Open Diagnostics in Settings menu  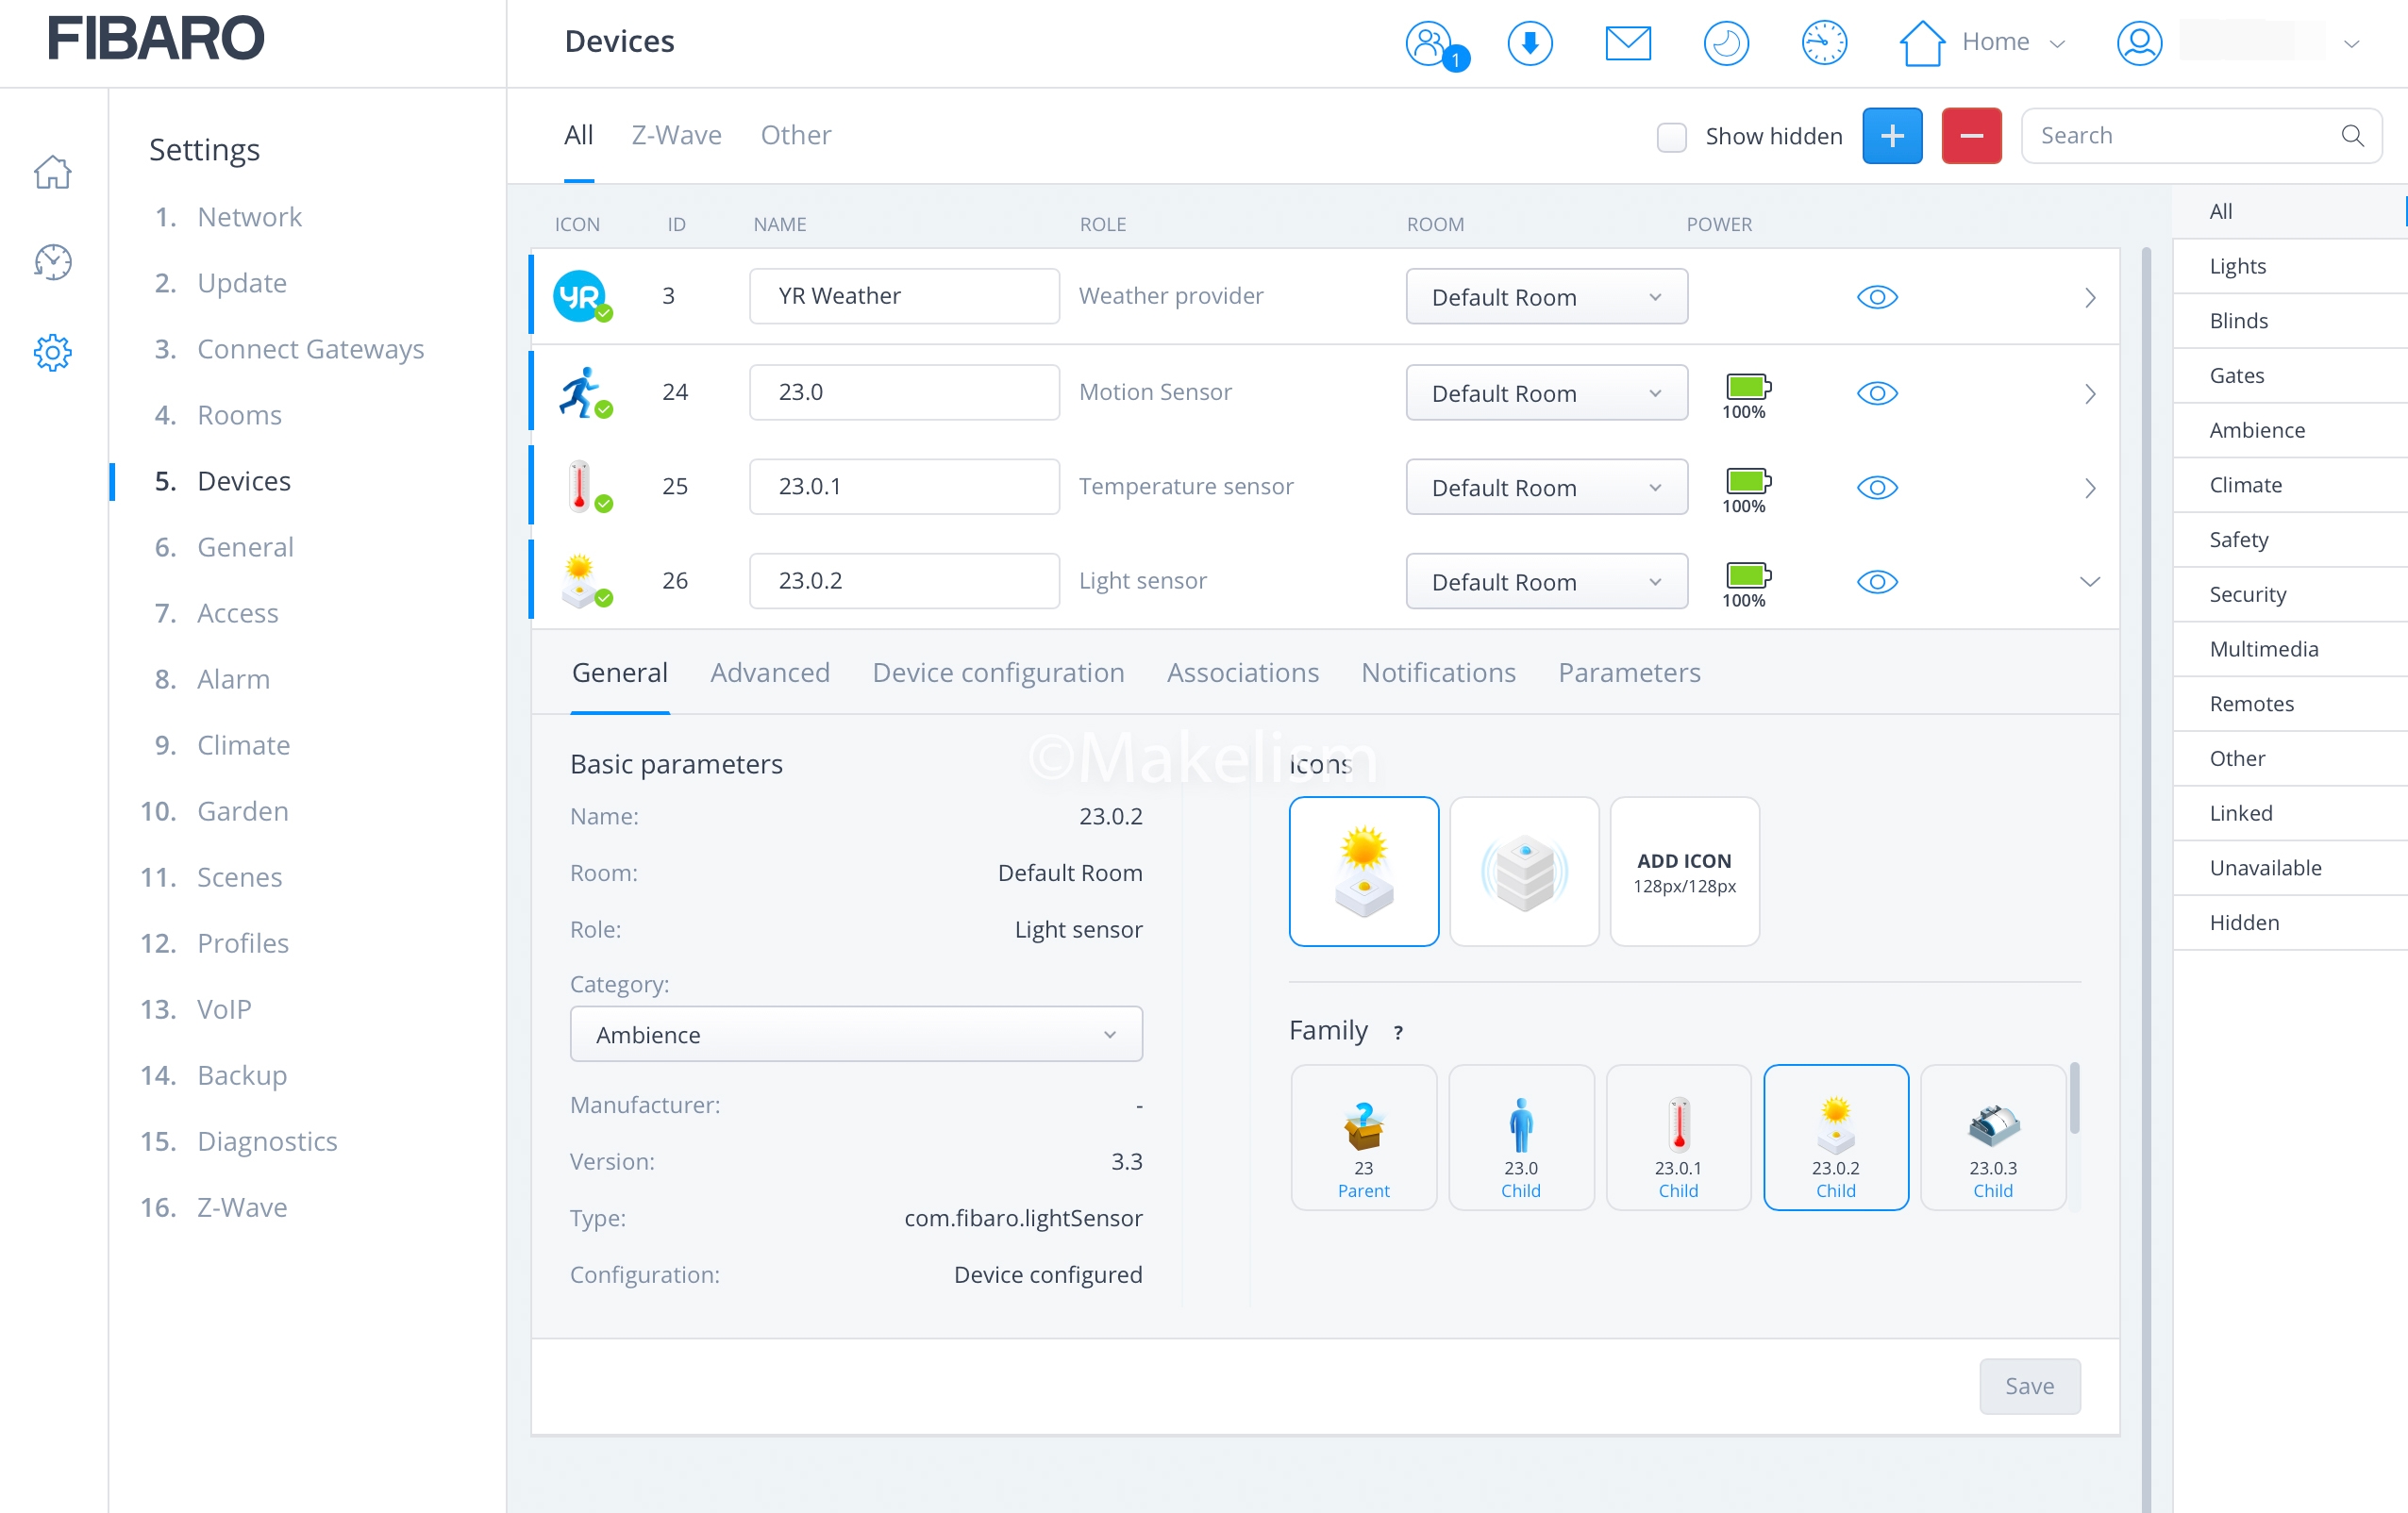[266, 1140]
